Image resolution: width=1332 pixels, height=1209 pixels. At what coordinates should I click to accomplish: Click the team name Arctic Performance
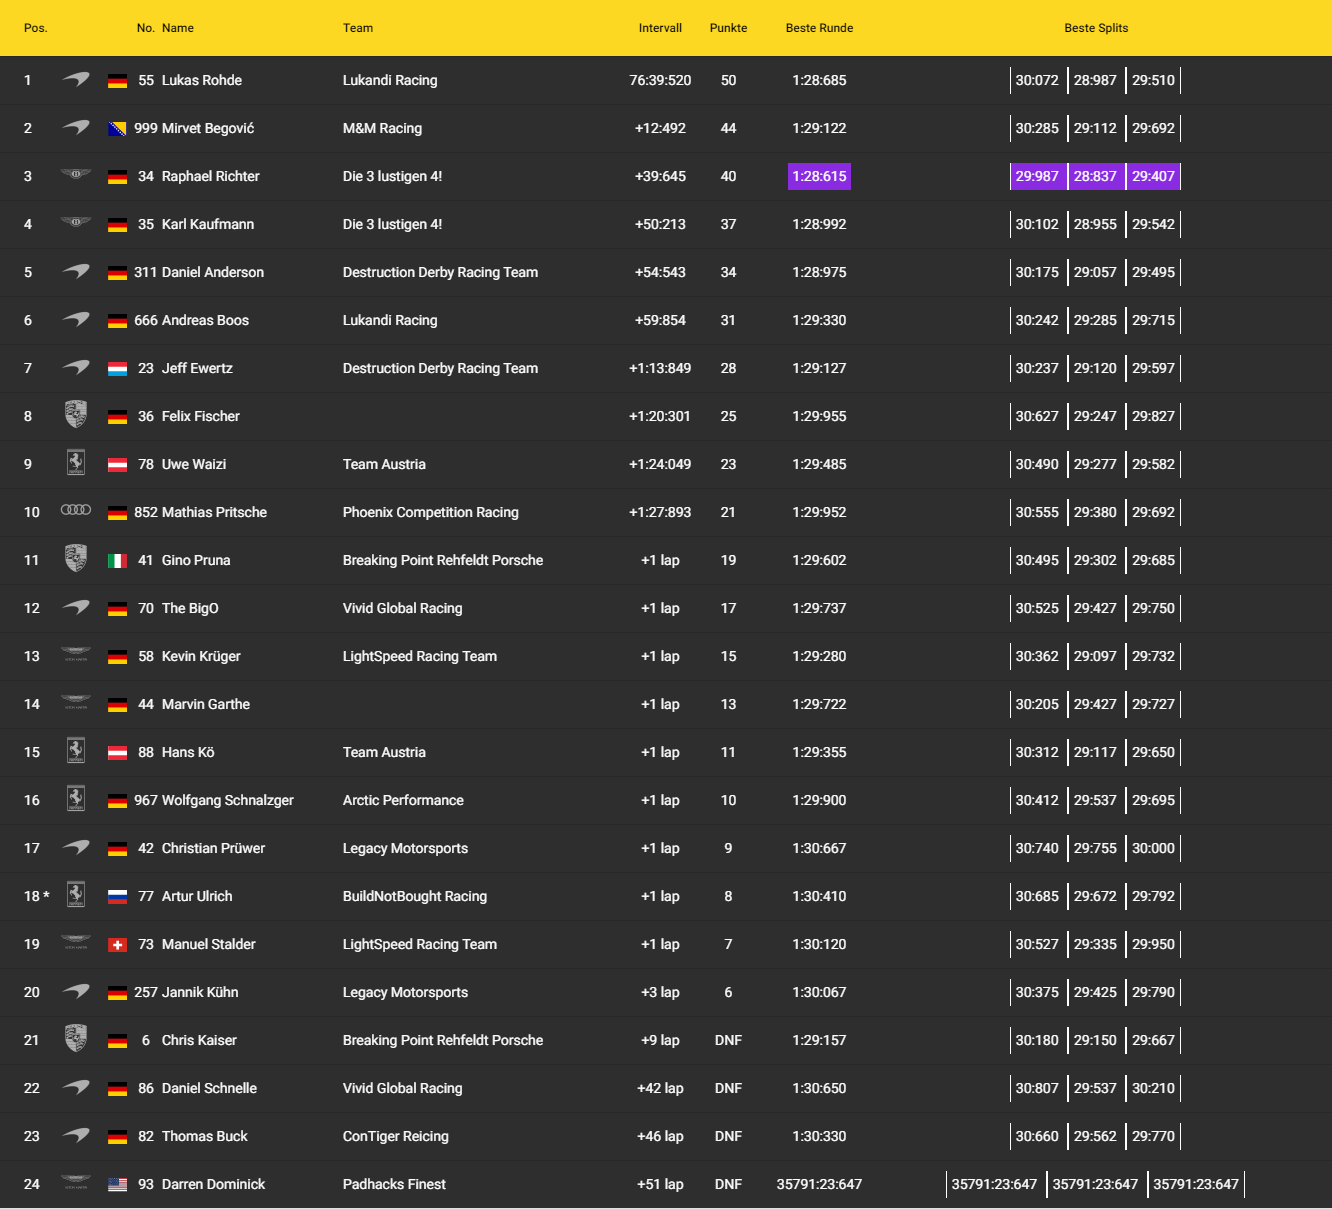coord(403,800)
